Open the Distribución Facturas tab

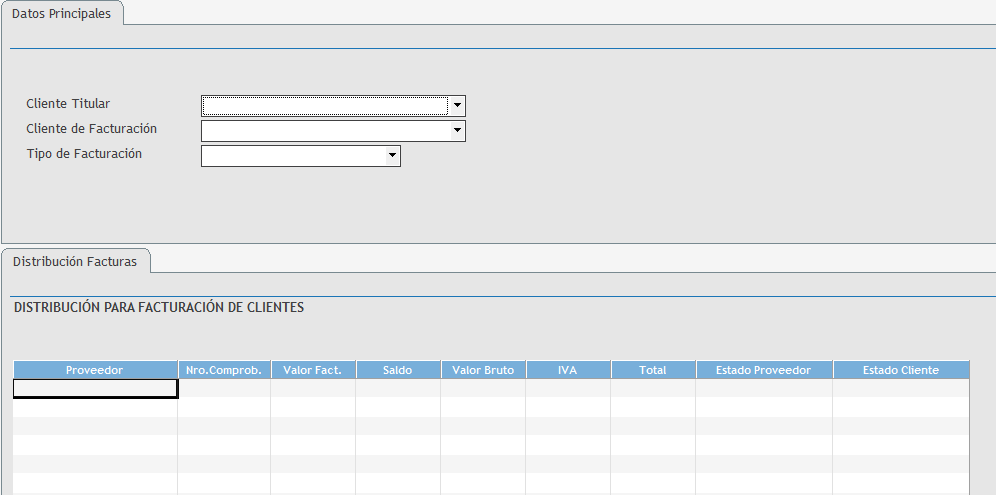75,261
